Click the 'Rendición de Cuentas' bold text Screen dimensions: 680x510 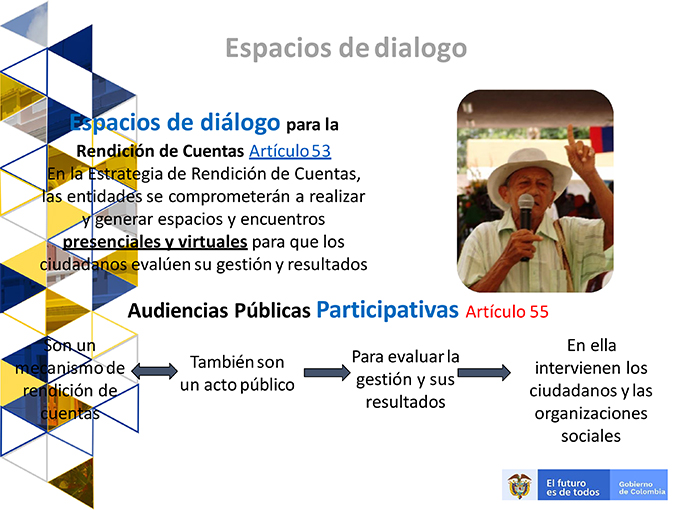click(160, 151)
